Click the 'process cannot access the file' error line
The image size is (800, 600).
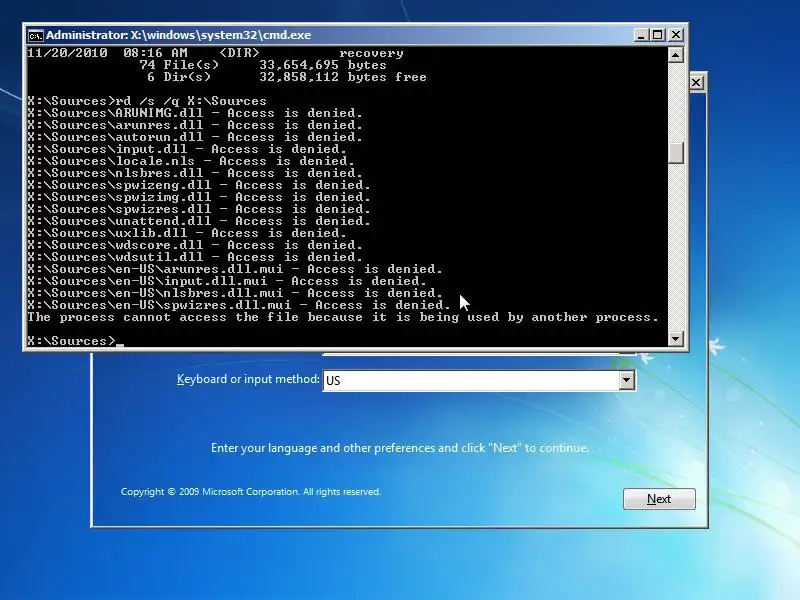(343, 317)
